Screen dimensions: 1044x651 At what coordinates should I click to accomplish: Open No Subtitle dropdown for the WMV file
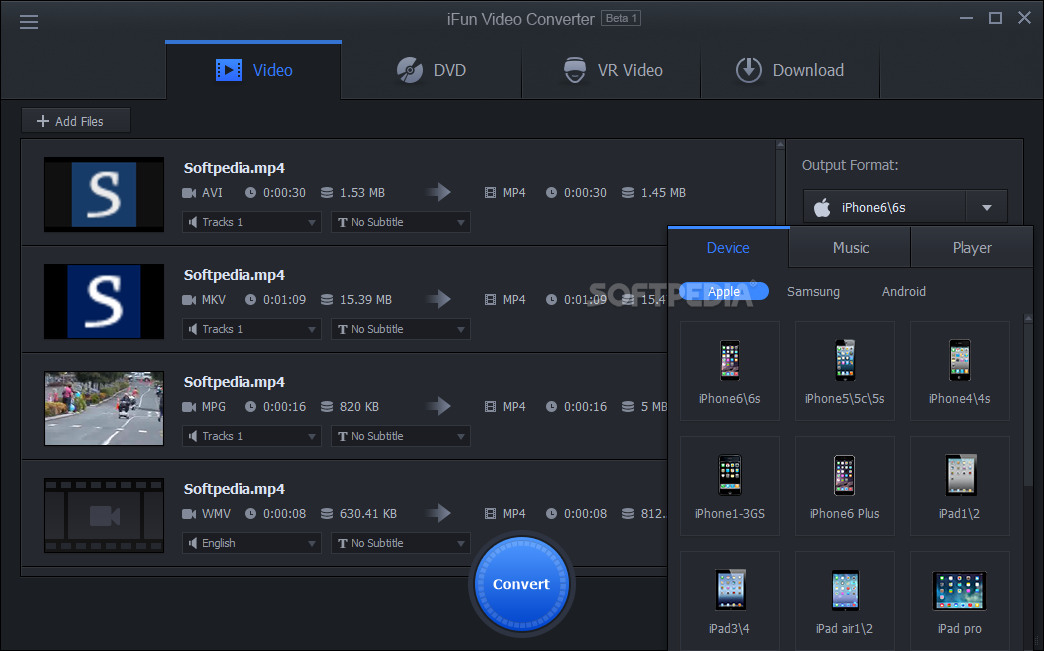click(401, 543)
